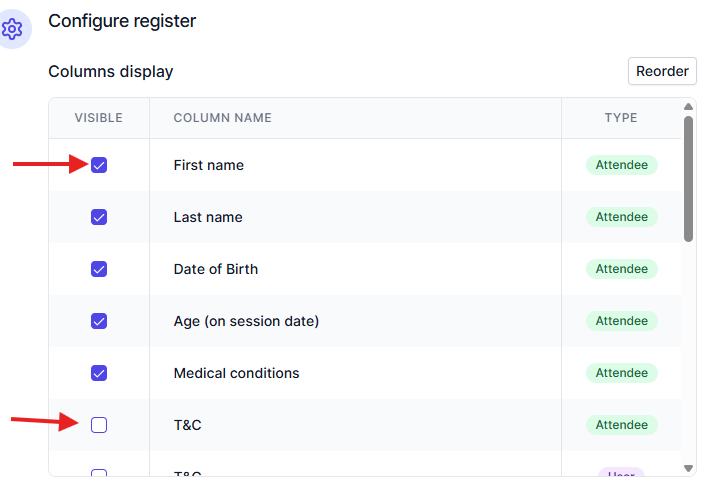This screenshot has height=496, width=718.
Task: Uncheck the First name visibility checkbox
Action: [99, 165]
